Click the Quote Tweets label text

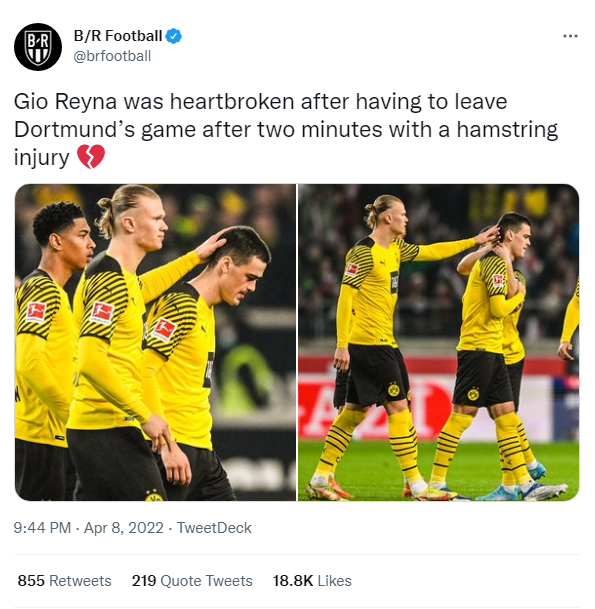206,581
